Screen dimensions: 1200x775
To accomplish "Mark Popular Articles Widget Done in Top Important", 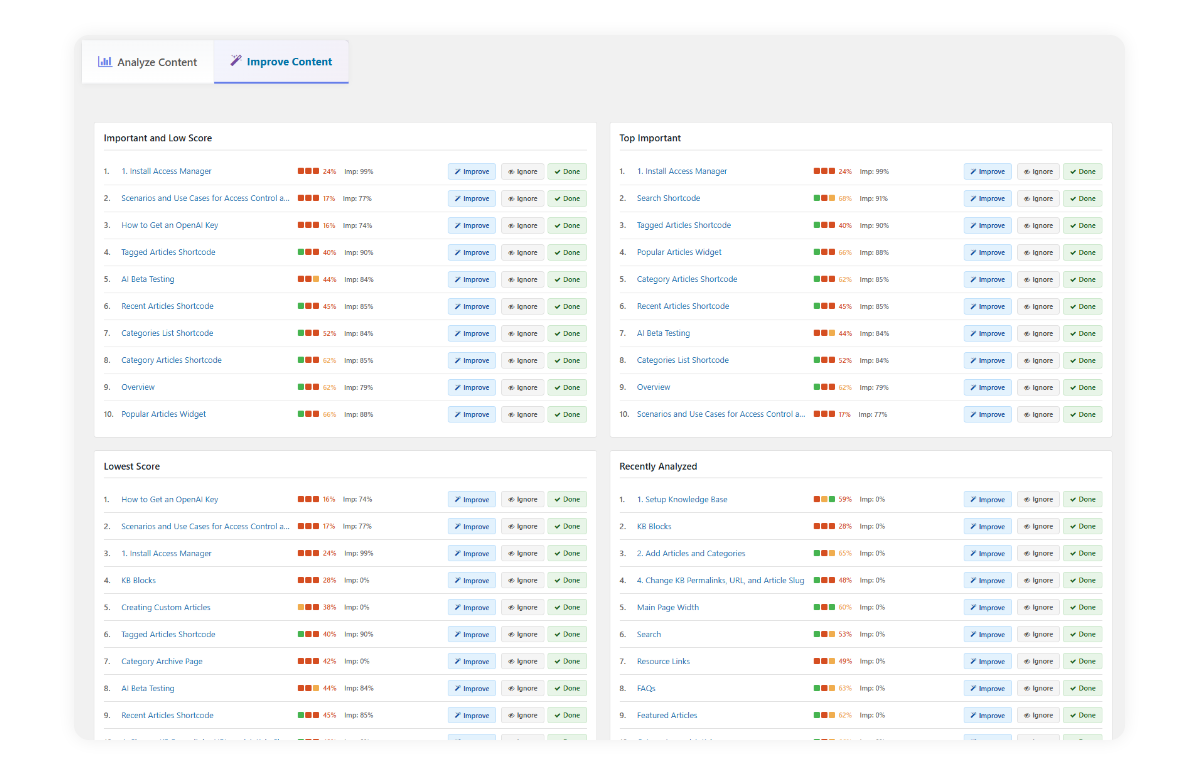I will [1082, 253].
